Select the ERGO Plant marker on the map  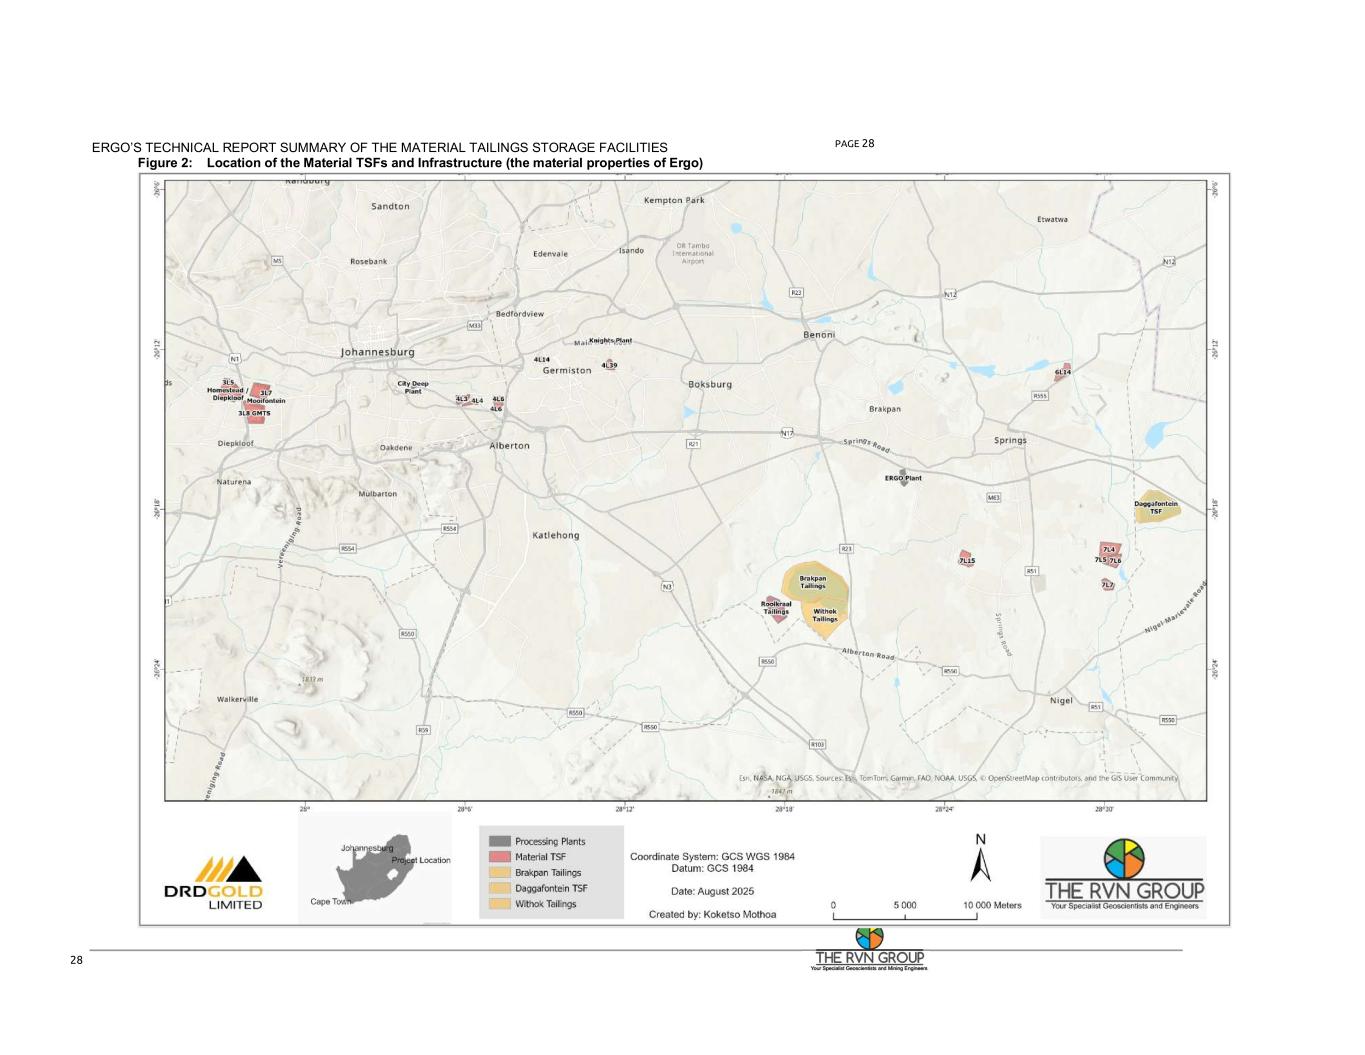(x=903, y=472)
